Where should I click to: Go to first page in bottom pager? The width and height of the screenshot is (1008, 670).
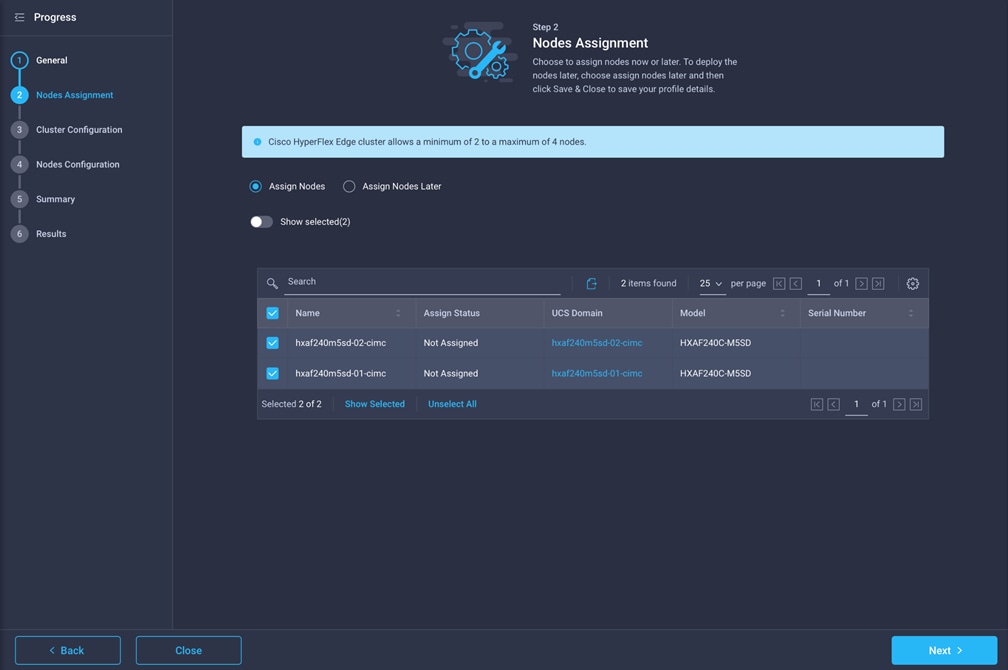click(x=816, y=404)
